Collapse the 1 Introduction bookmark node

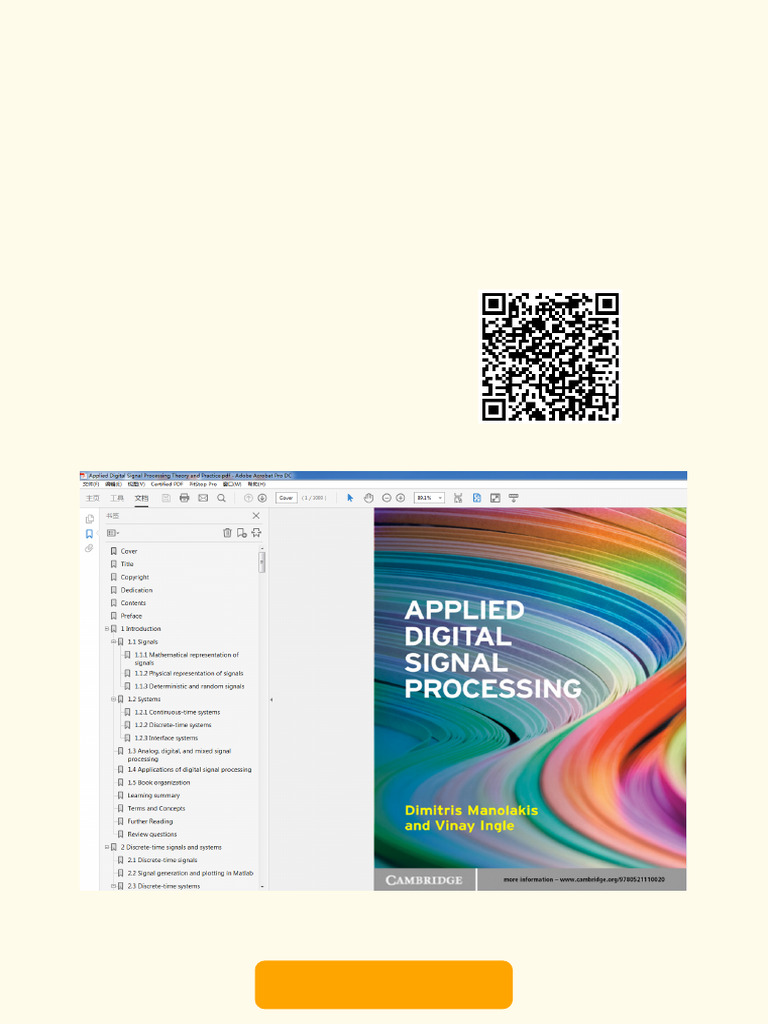(x=107, y=629)
